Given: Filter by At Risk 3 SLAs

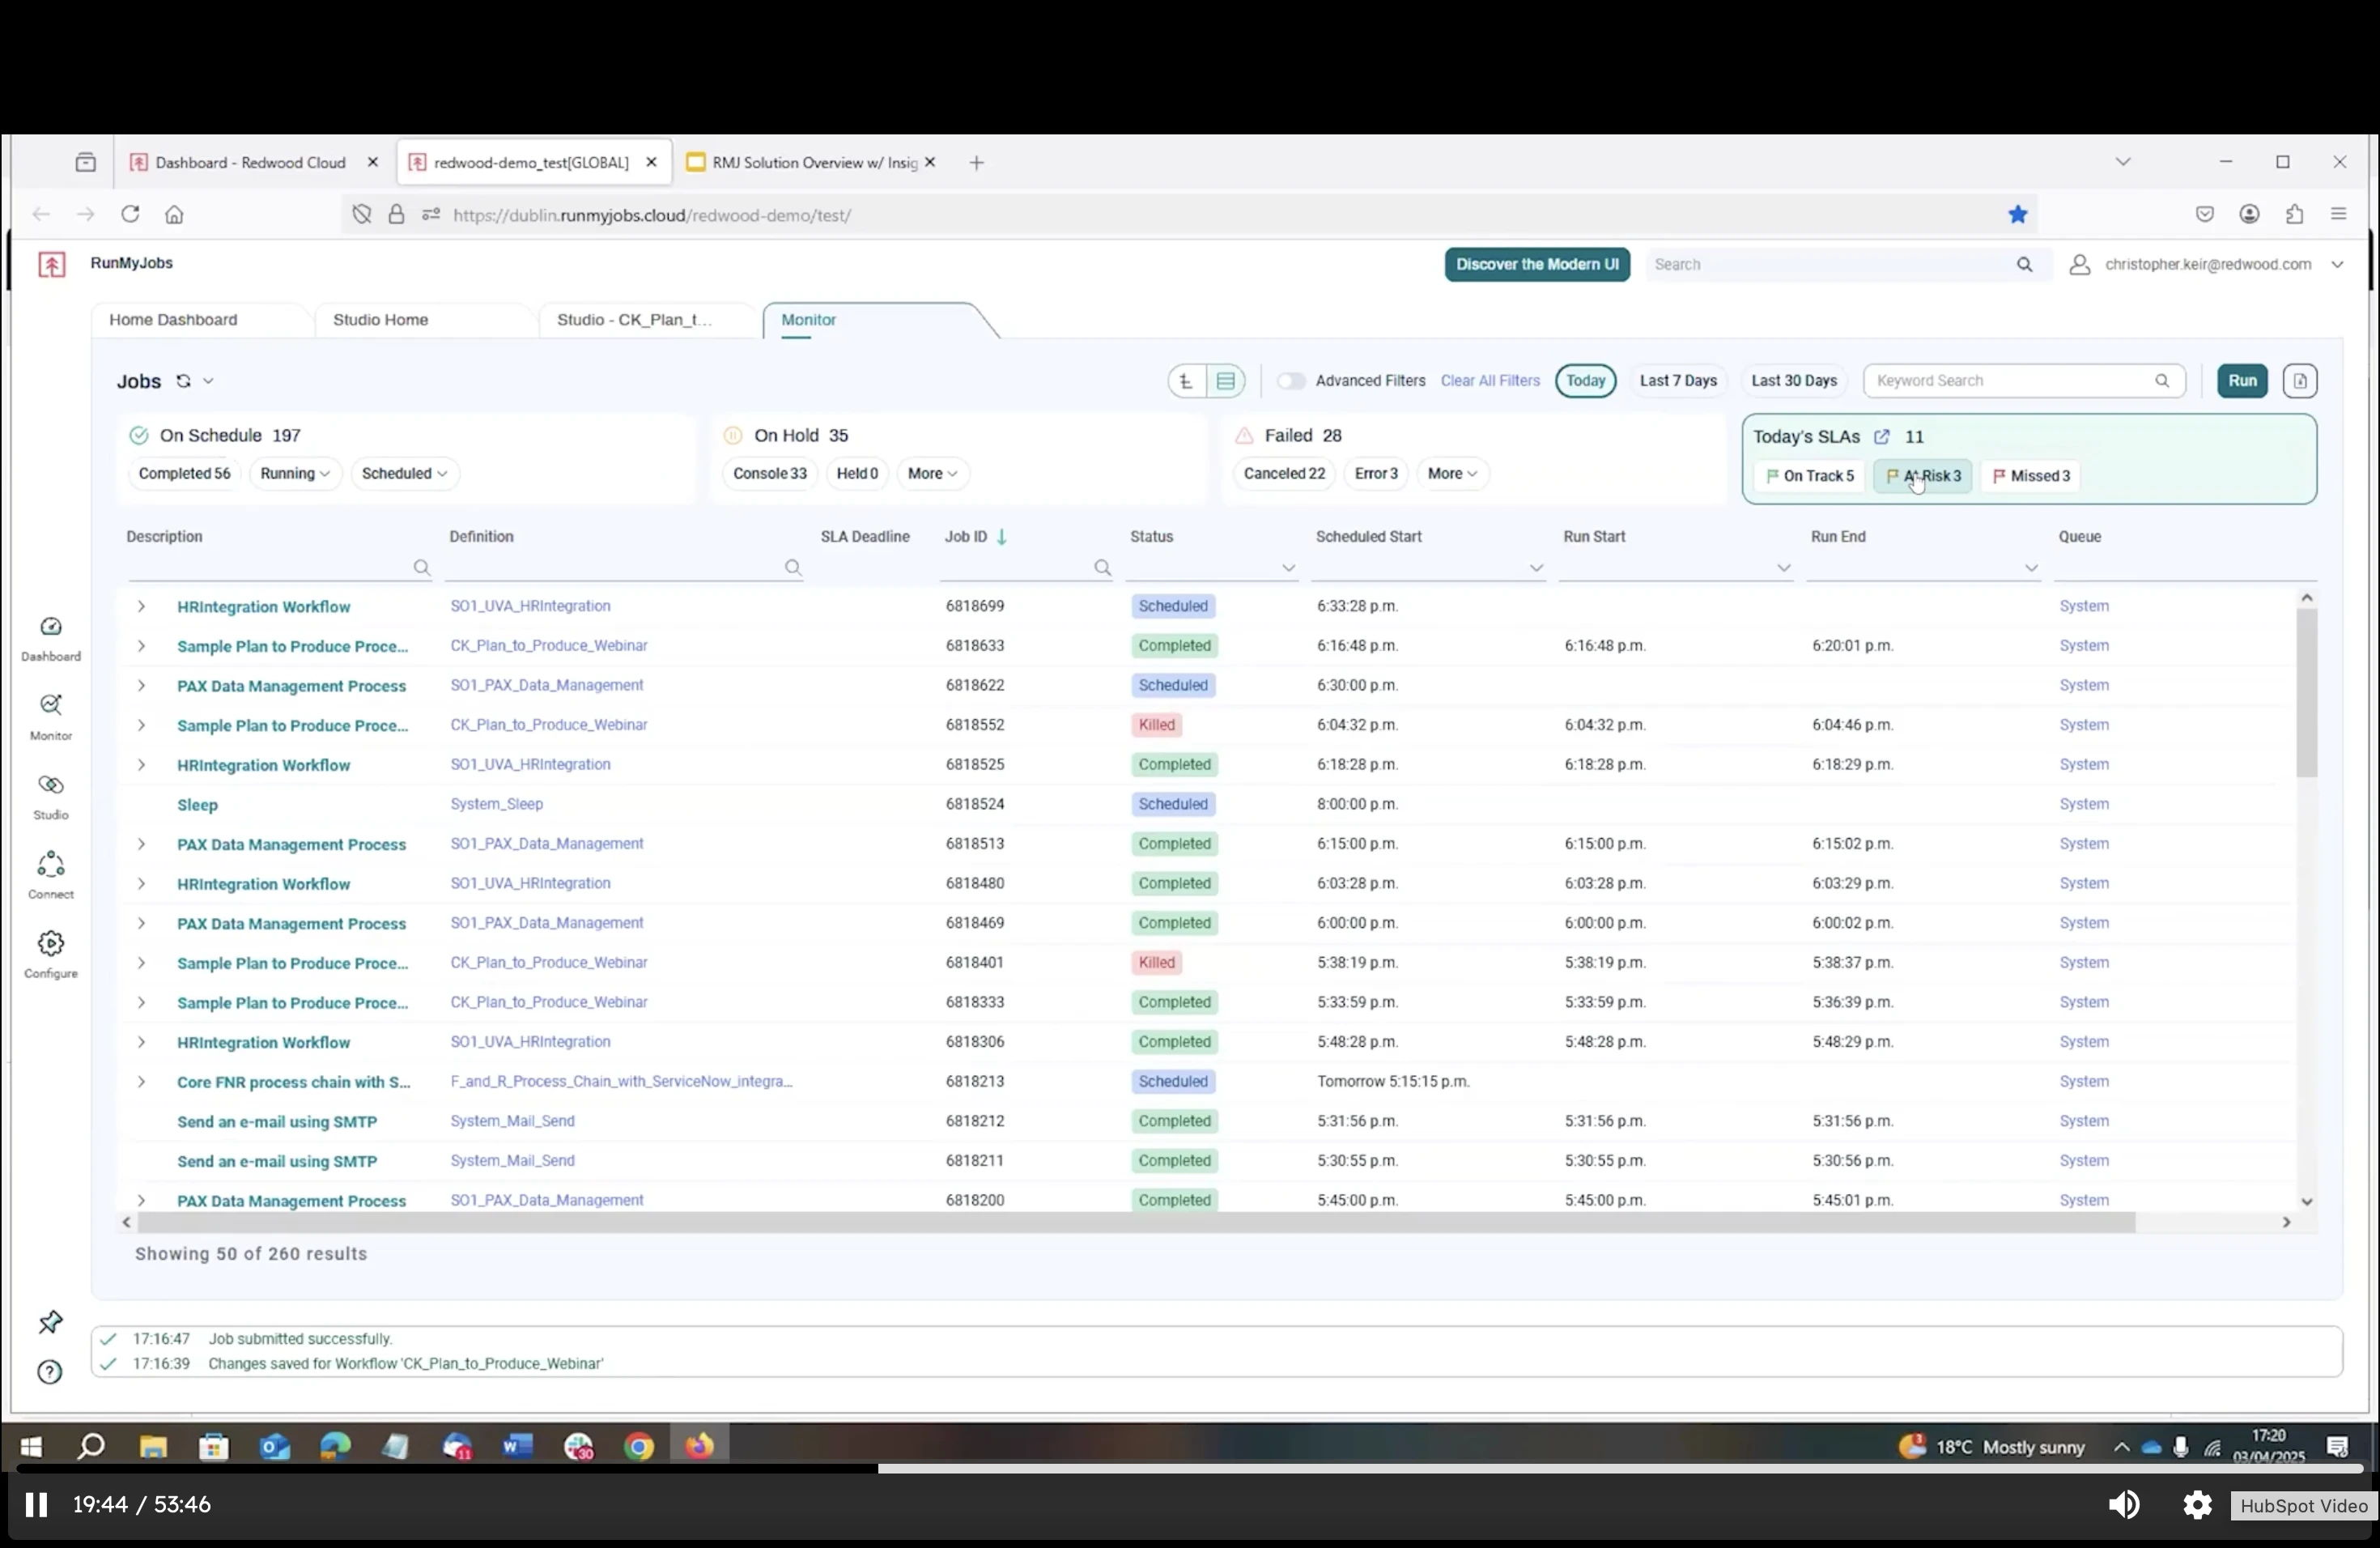Looking at the screenshot, I should click(1923, 476).
